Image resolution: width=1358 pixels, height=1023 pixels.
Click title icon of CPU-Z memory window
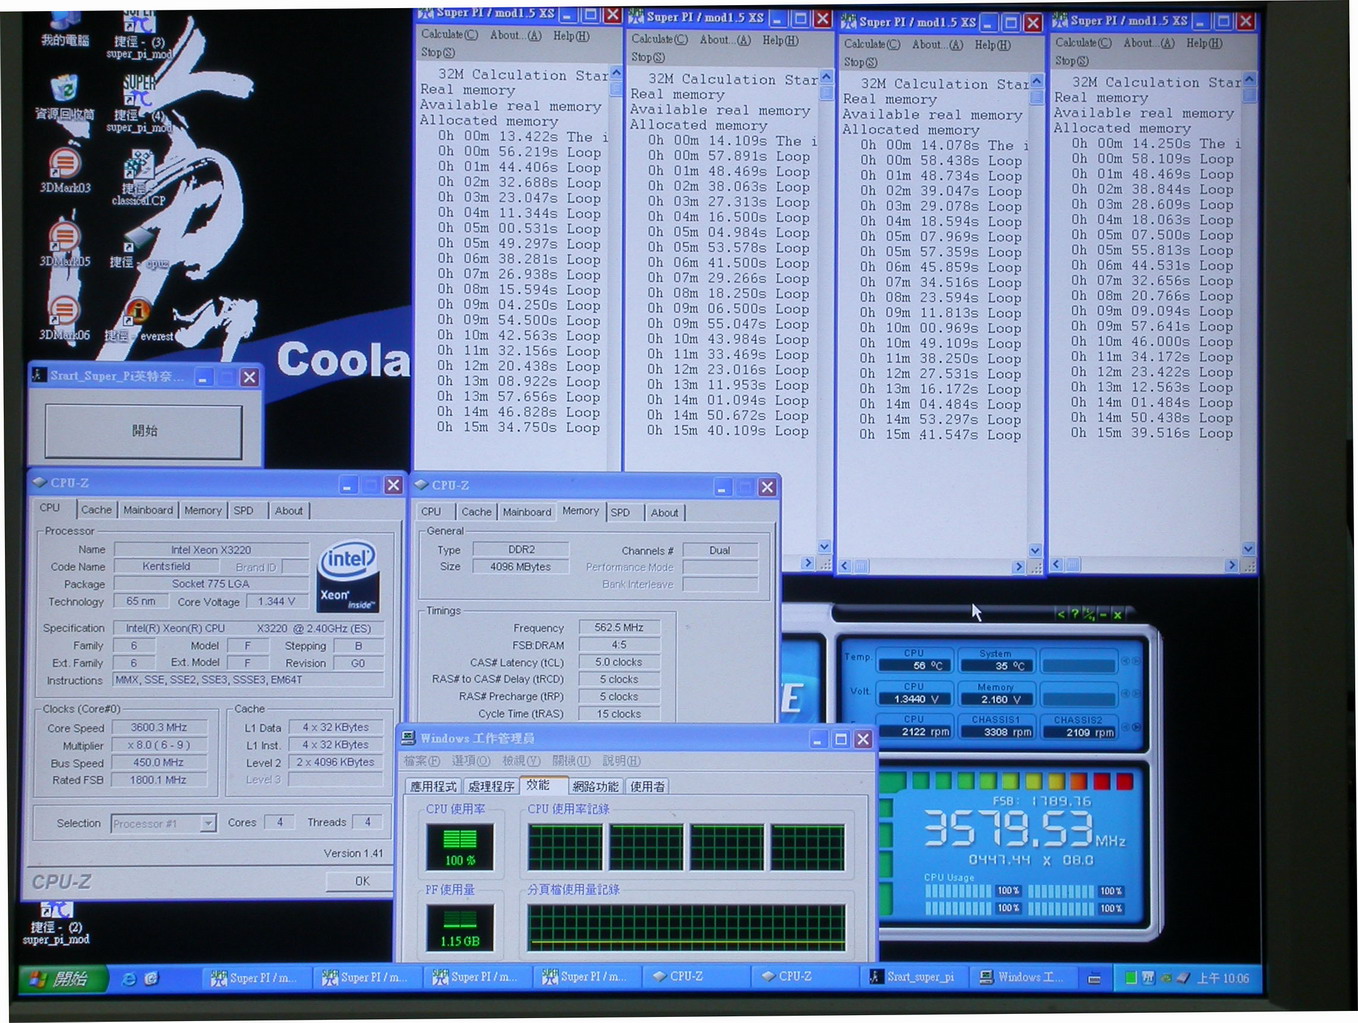click(x=421, y=485)
